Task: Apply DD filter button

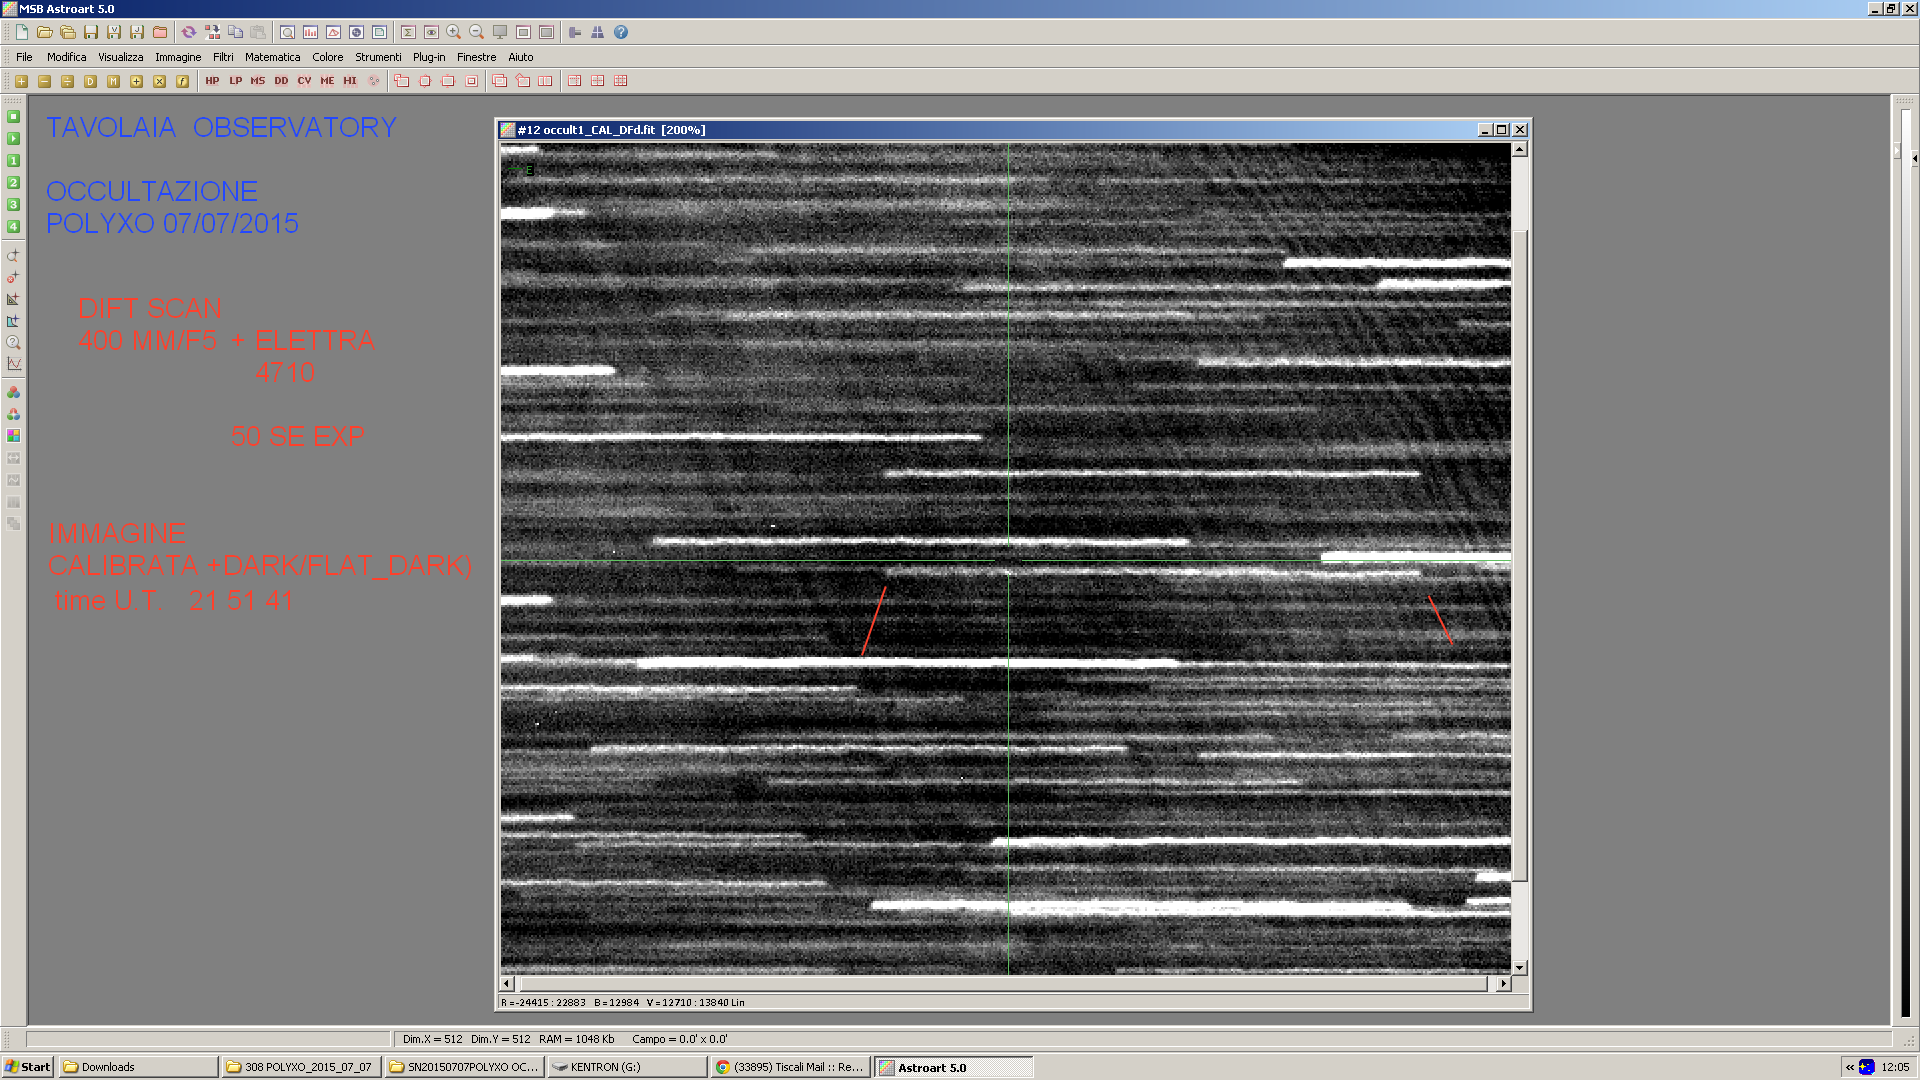Action: coord(281,81)
